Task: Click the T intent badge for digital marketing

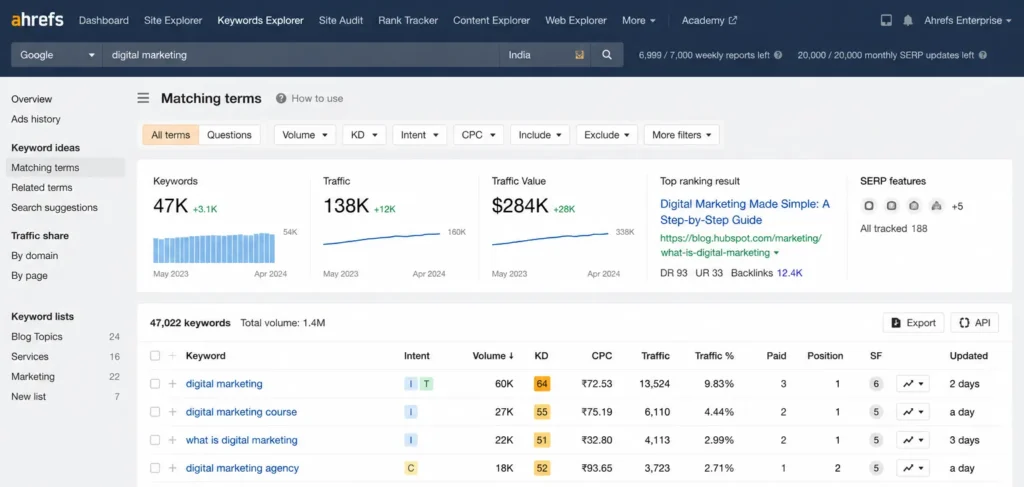Action: tap(426, 384)
